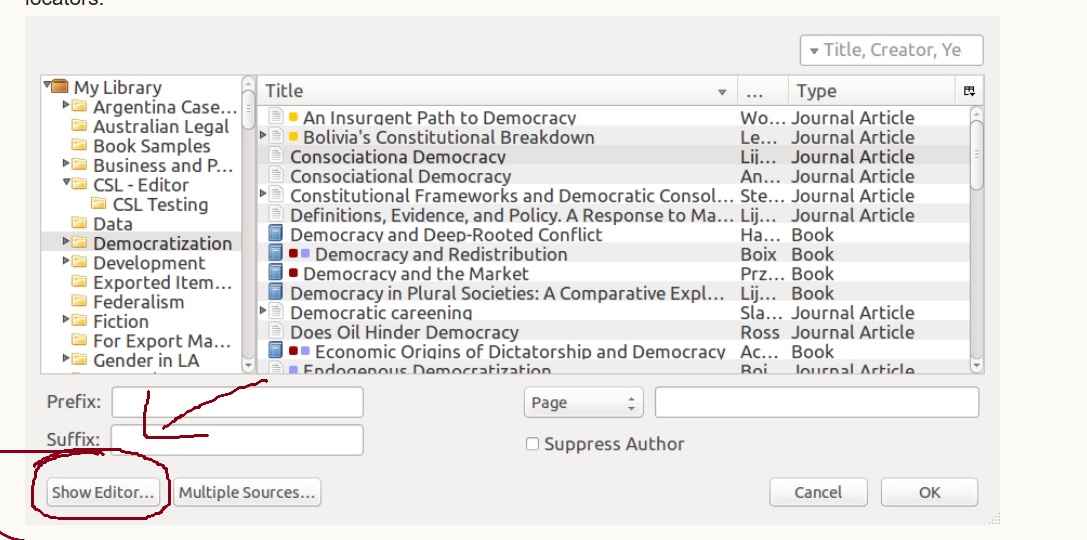Click the page number input field
Viewport: 1087px width, 540px height.
point(817,403)
